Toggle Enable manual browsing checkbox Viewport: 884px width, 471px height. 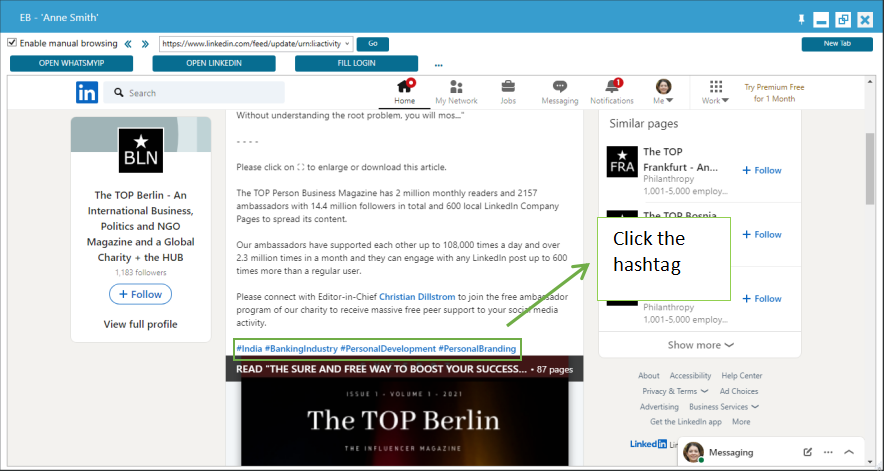pos(12,43)
